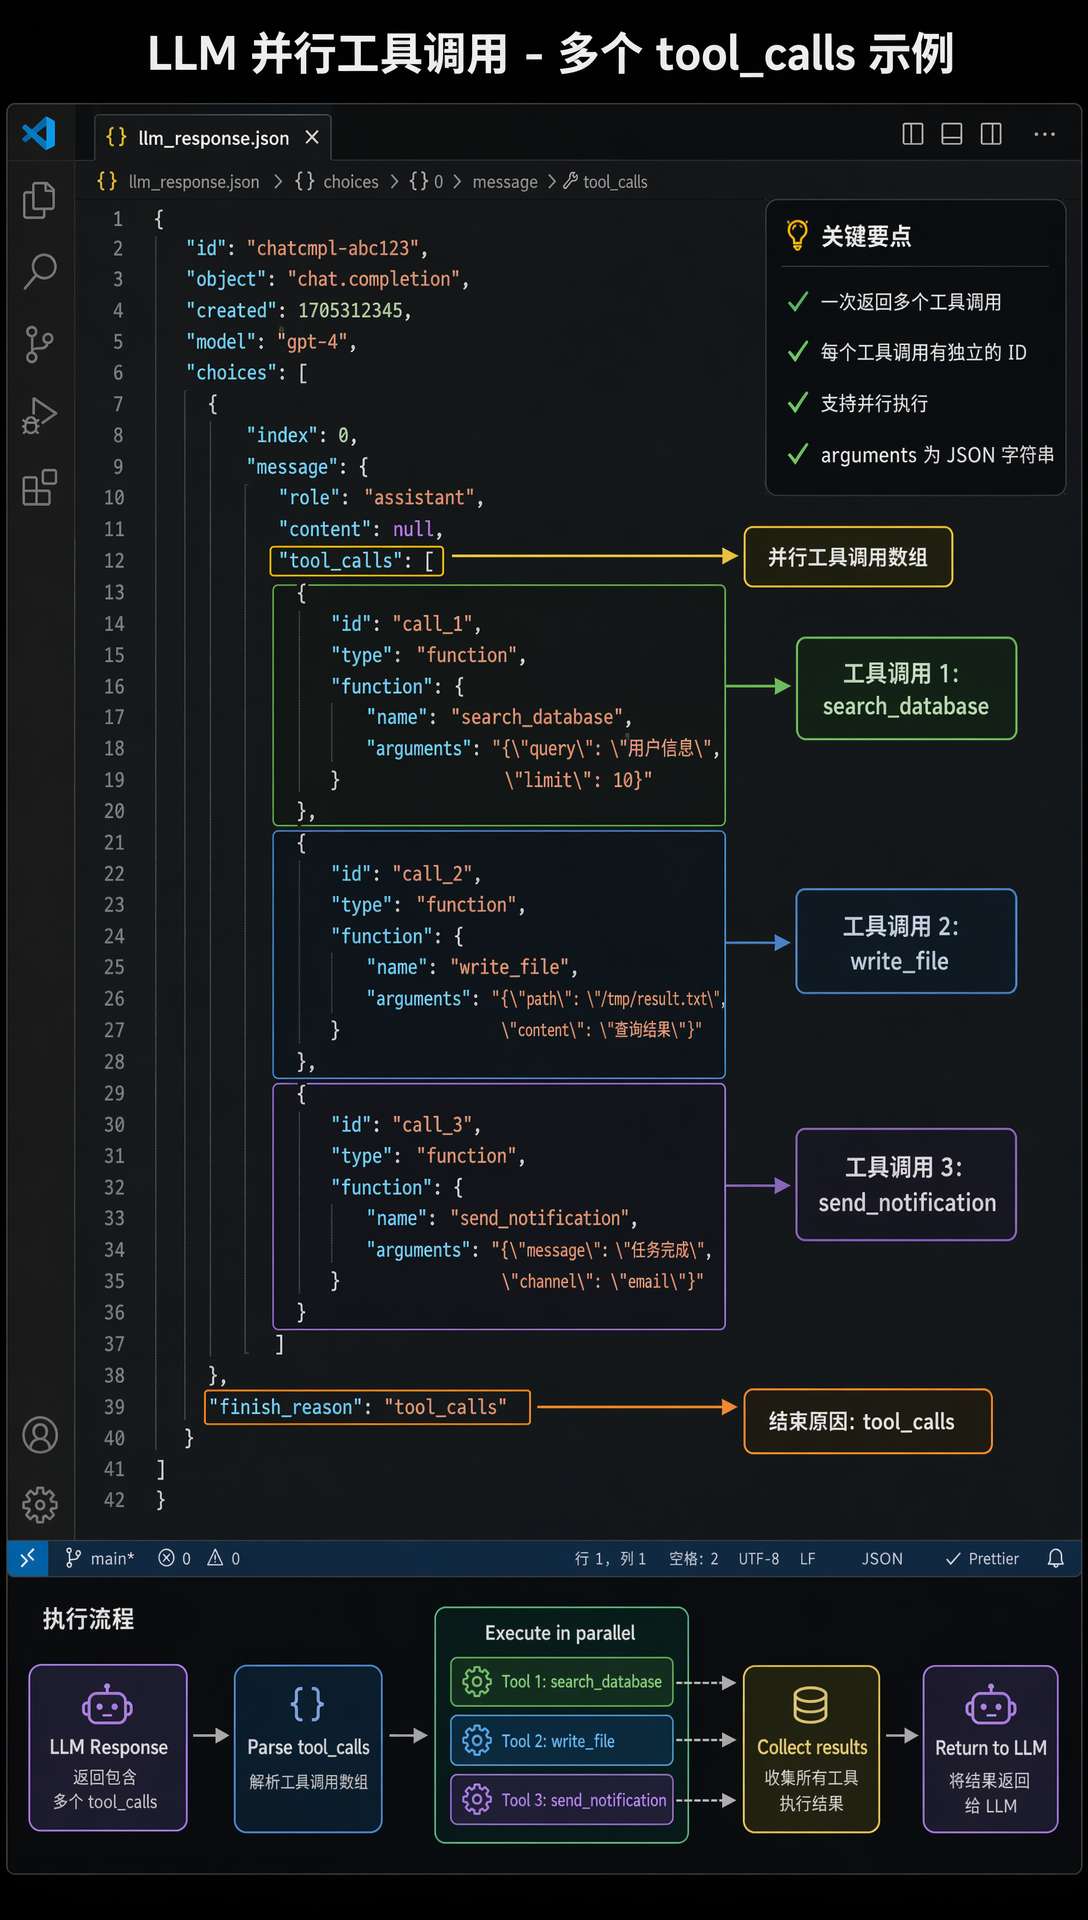The image size is (1088, 1920).
Task: Open the editor more actions ellipsis menu
Action: (1044, 134)
